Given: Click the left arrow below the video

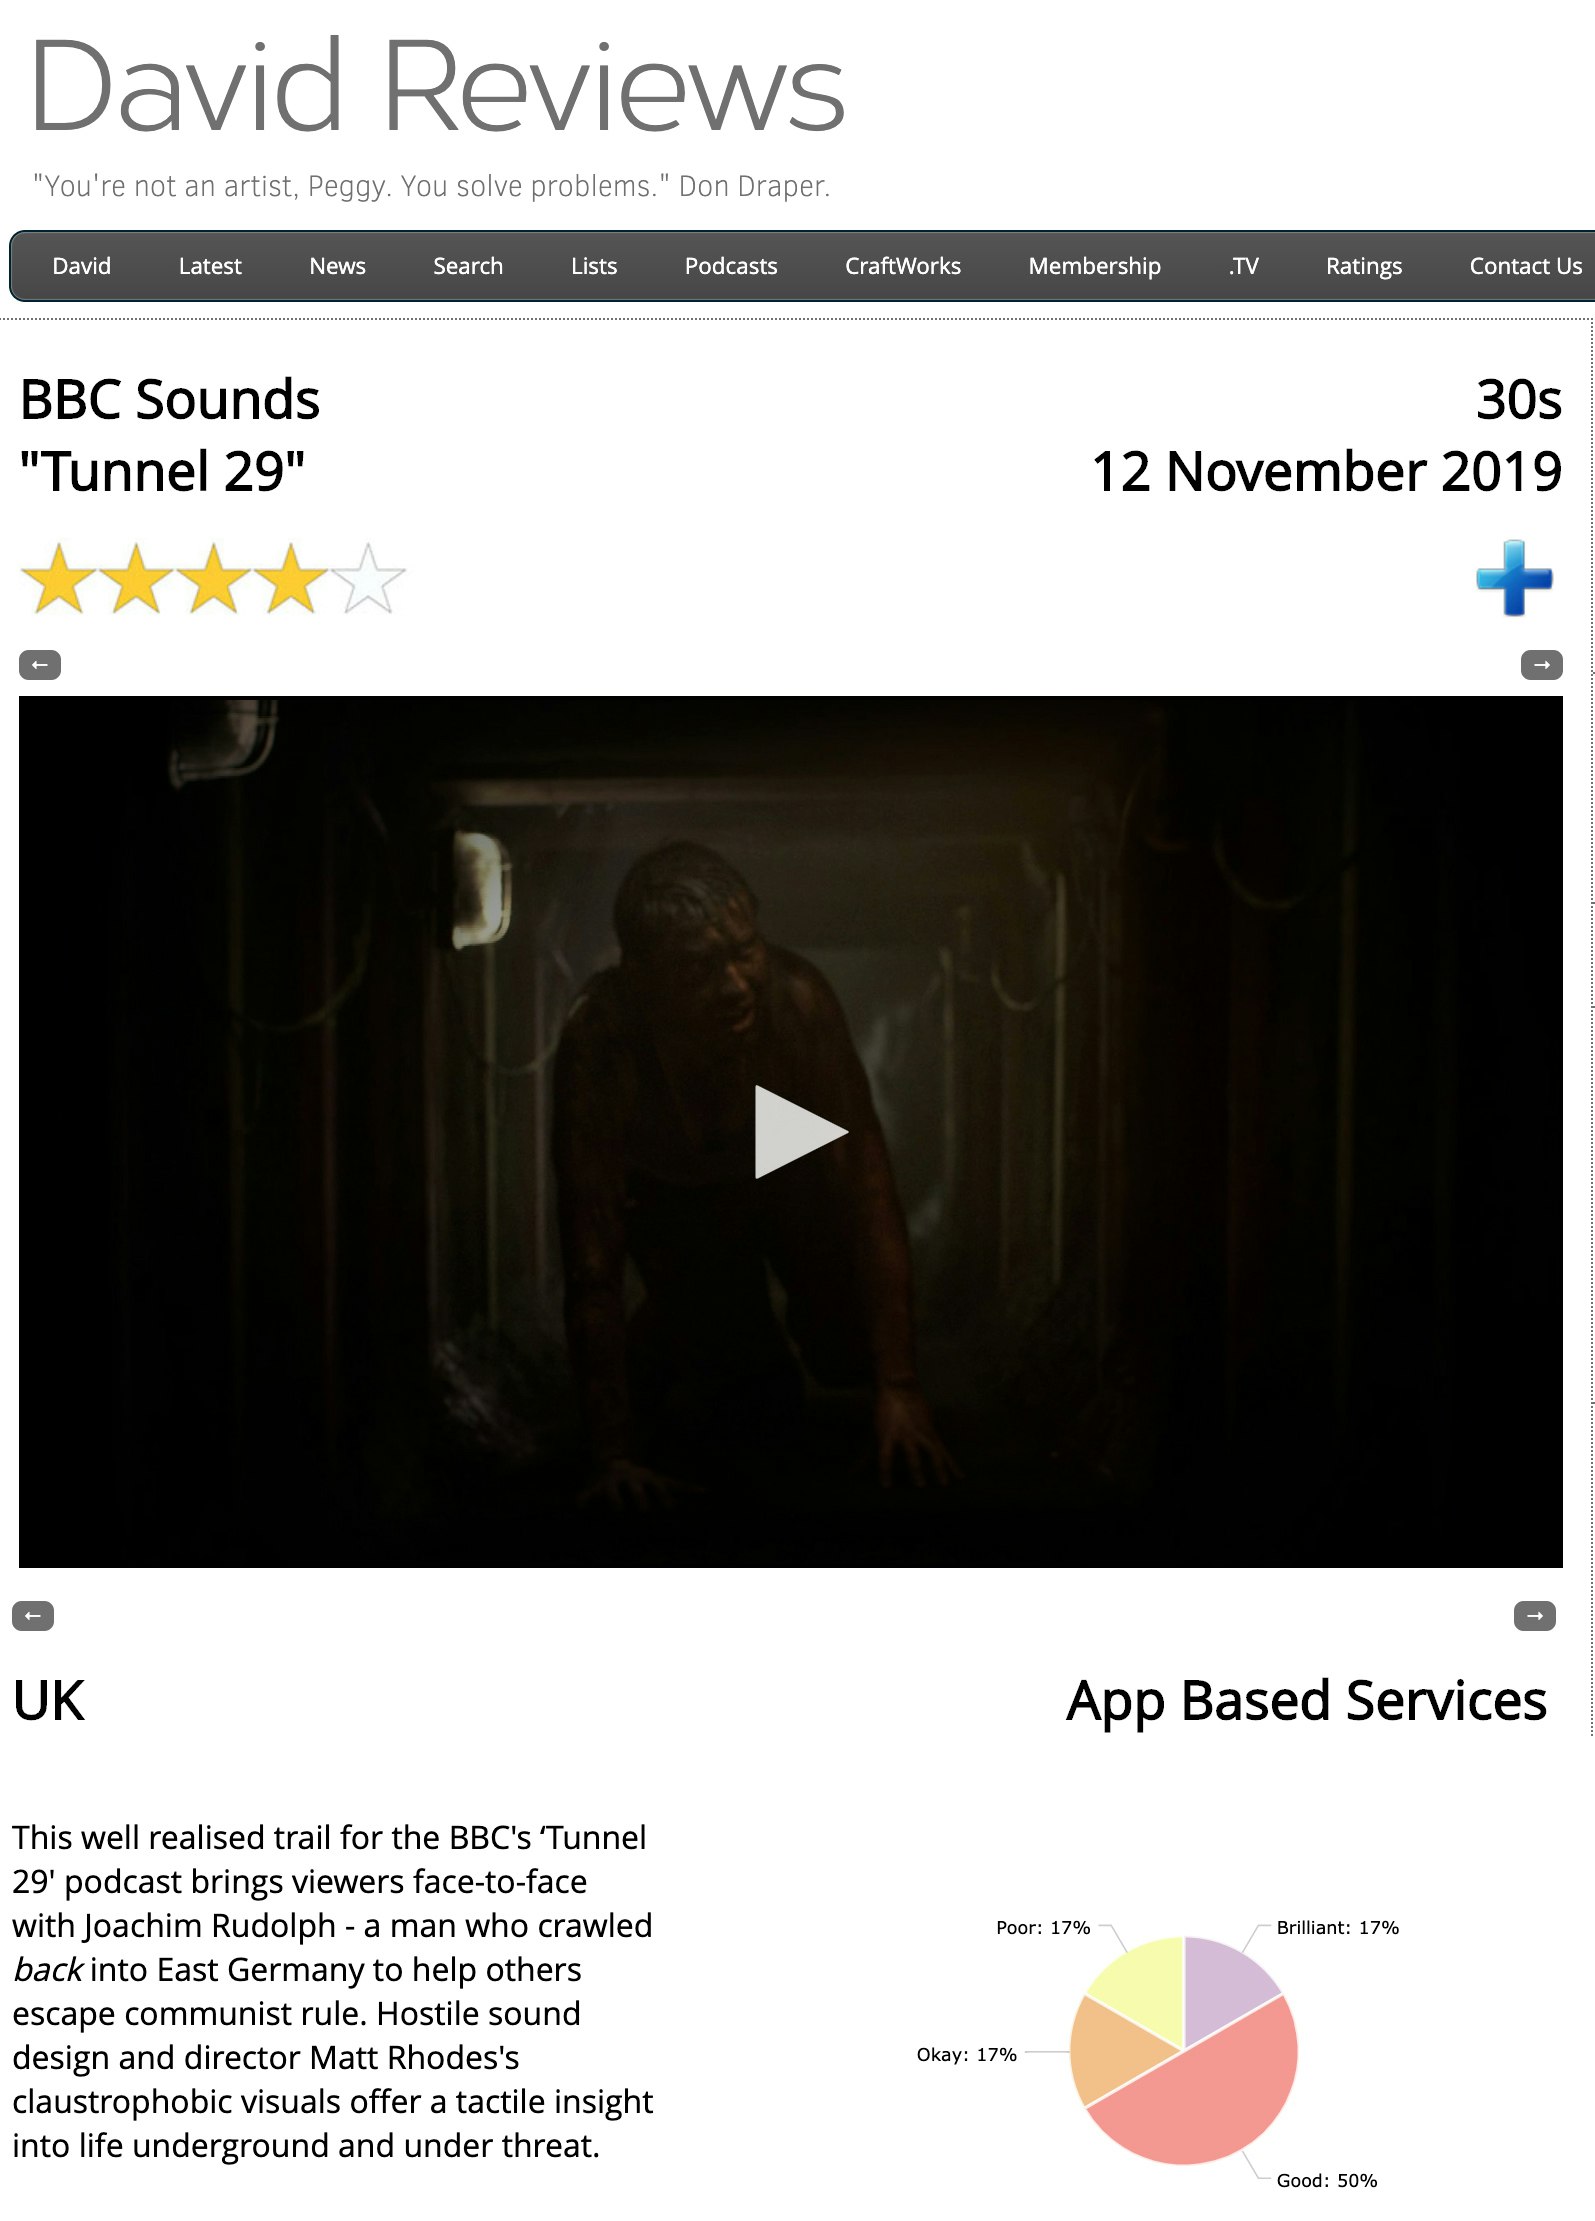Looking at the screenshot, I should (x=33, y=1616).
